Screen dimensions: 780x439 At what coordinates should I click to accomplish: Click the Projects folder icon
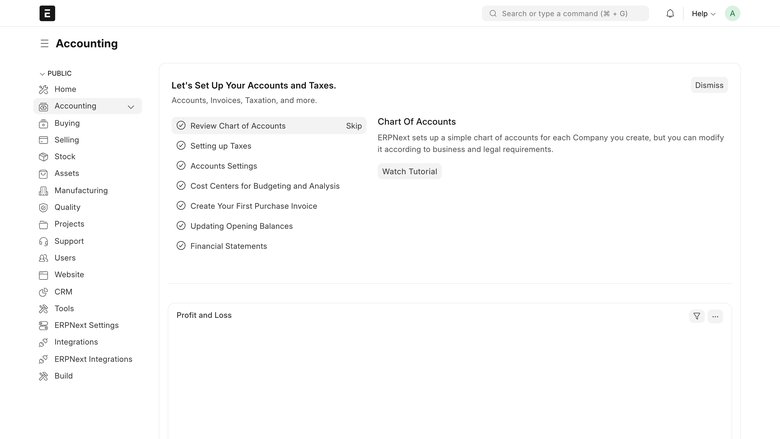[44, 224]
